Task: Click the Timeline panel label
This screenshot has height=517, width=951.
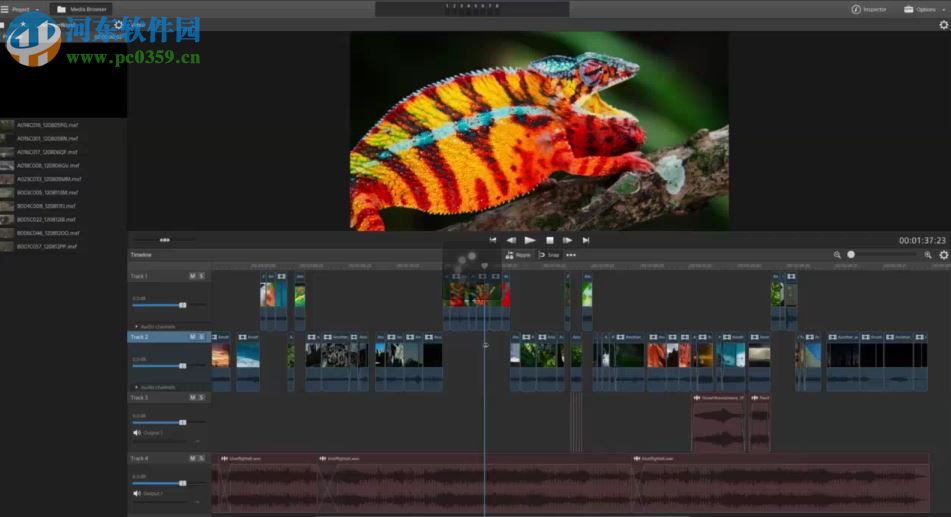Action: tap(141, 255)
